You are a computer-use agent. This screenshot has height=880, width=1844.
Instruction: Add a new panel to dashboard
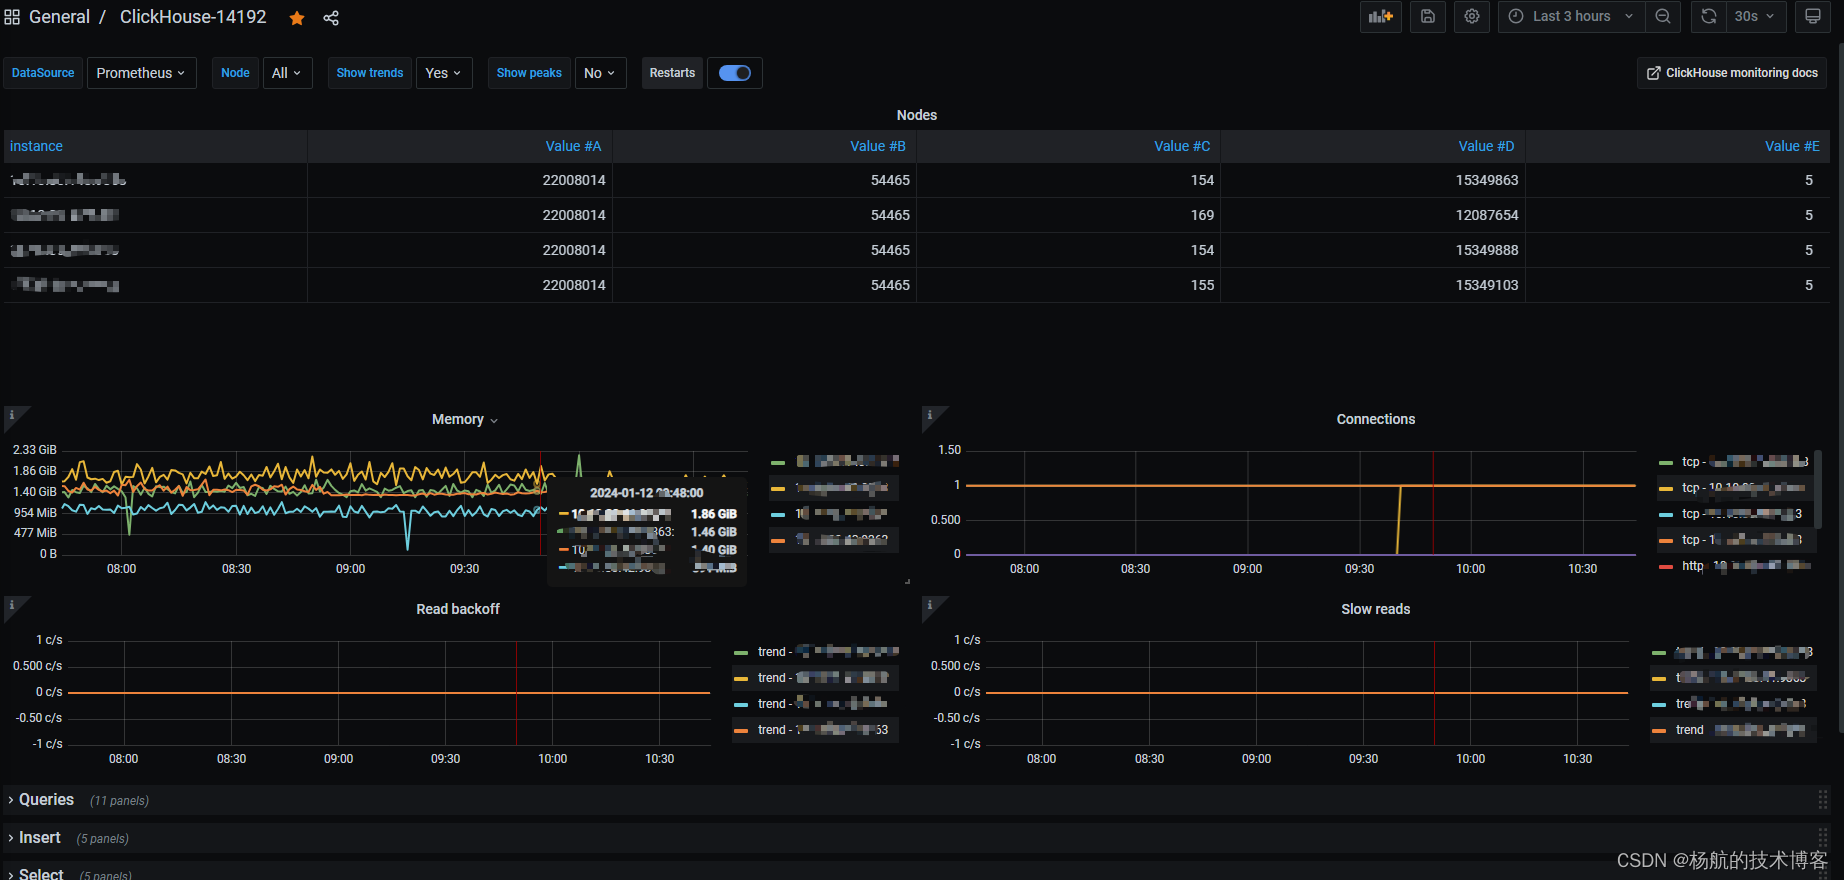tap(1381, 16)
